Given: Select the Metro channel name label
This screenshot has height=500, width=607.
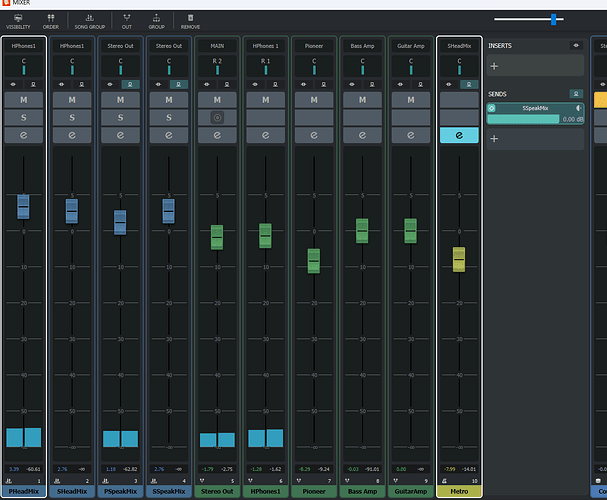Looking at the screenshot, I should pyautogui.click(x=459, y=491).
